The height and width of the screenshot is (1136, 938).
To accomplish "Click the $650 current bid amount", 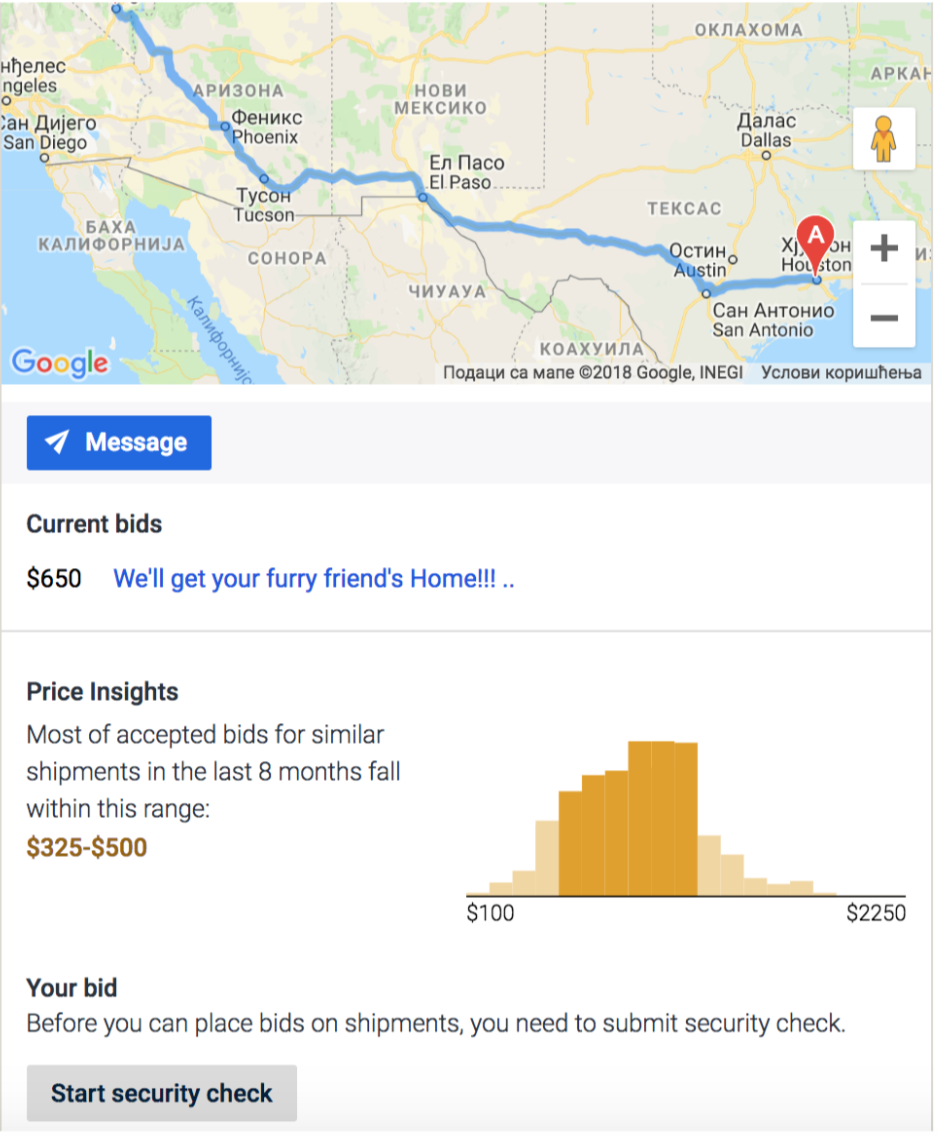I will (x=54, y=580).
